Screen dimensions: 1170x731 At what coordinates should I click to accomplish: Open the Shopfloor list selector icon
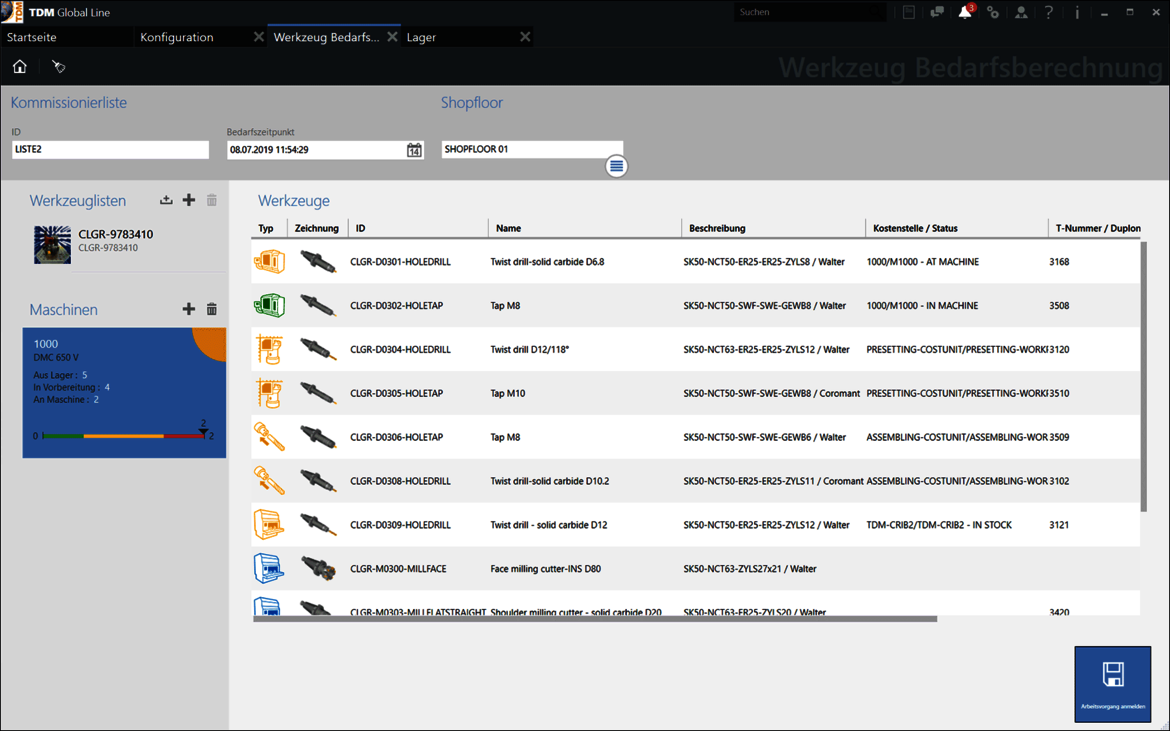click(616, 166)
